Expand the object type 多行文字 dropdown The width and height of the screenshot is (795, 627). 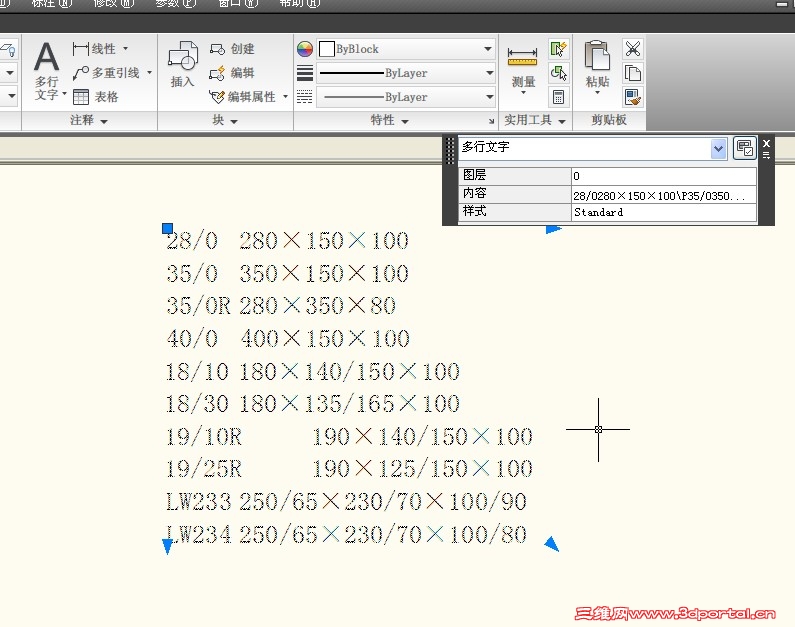[718, 149]
